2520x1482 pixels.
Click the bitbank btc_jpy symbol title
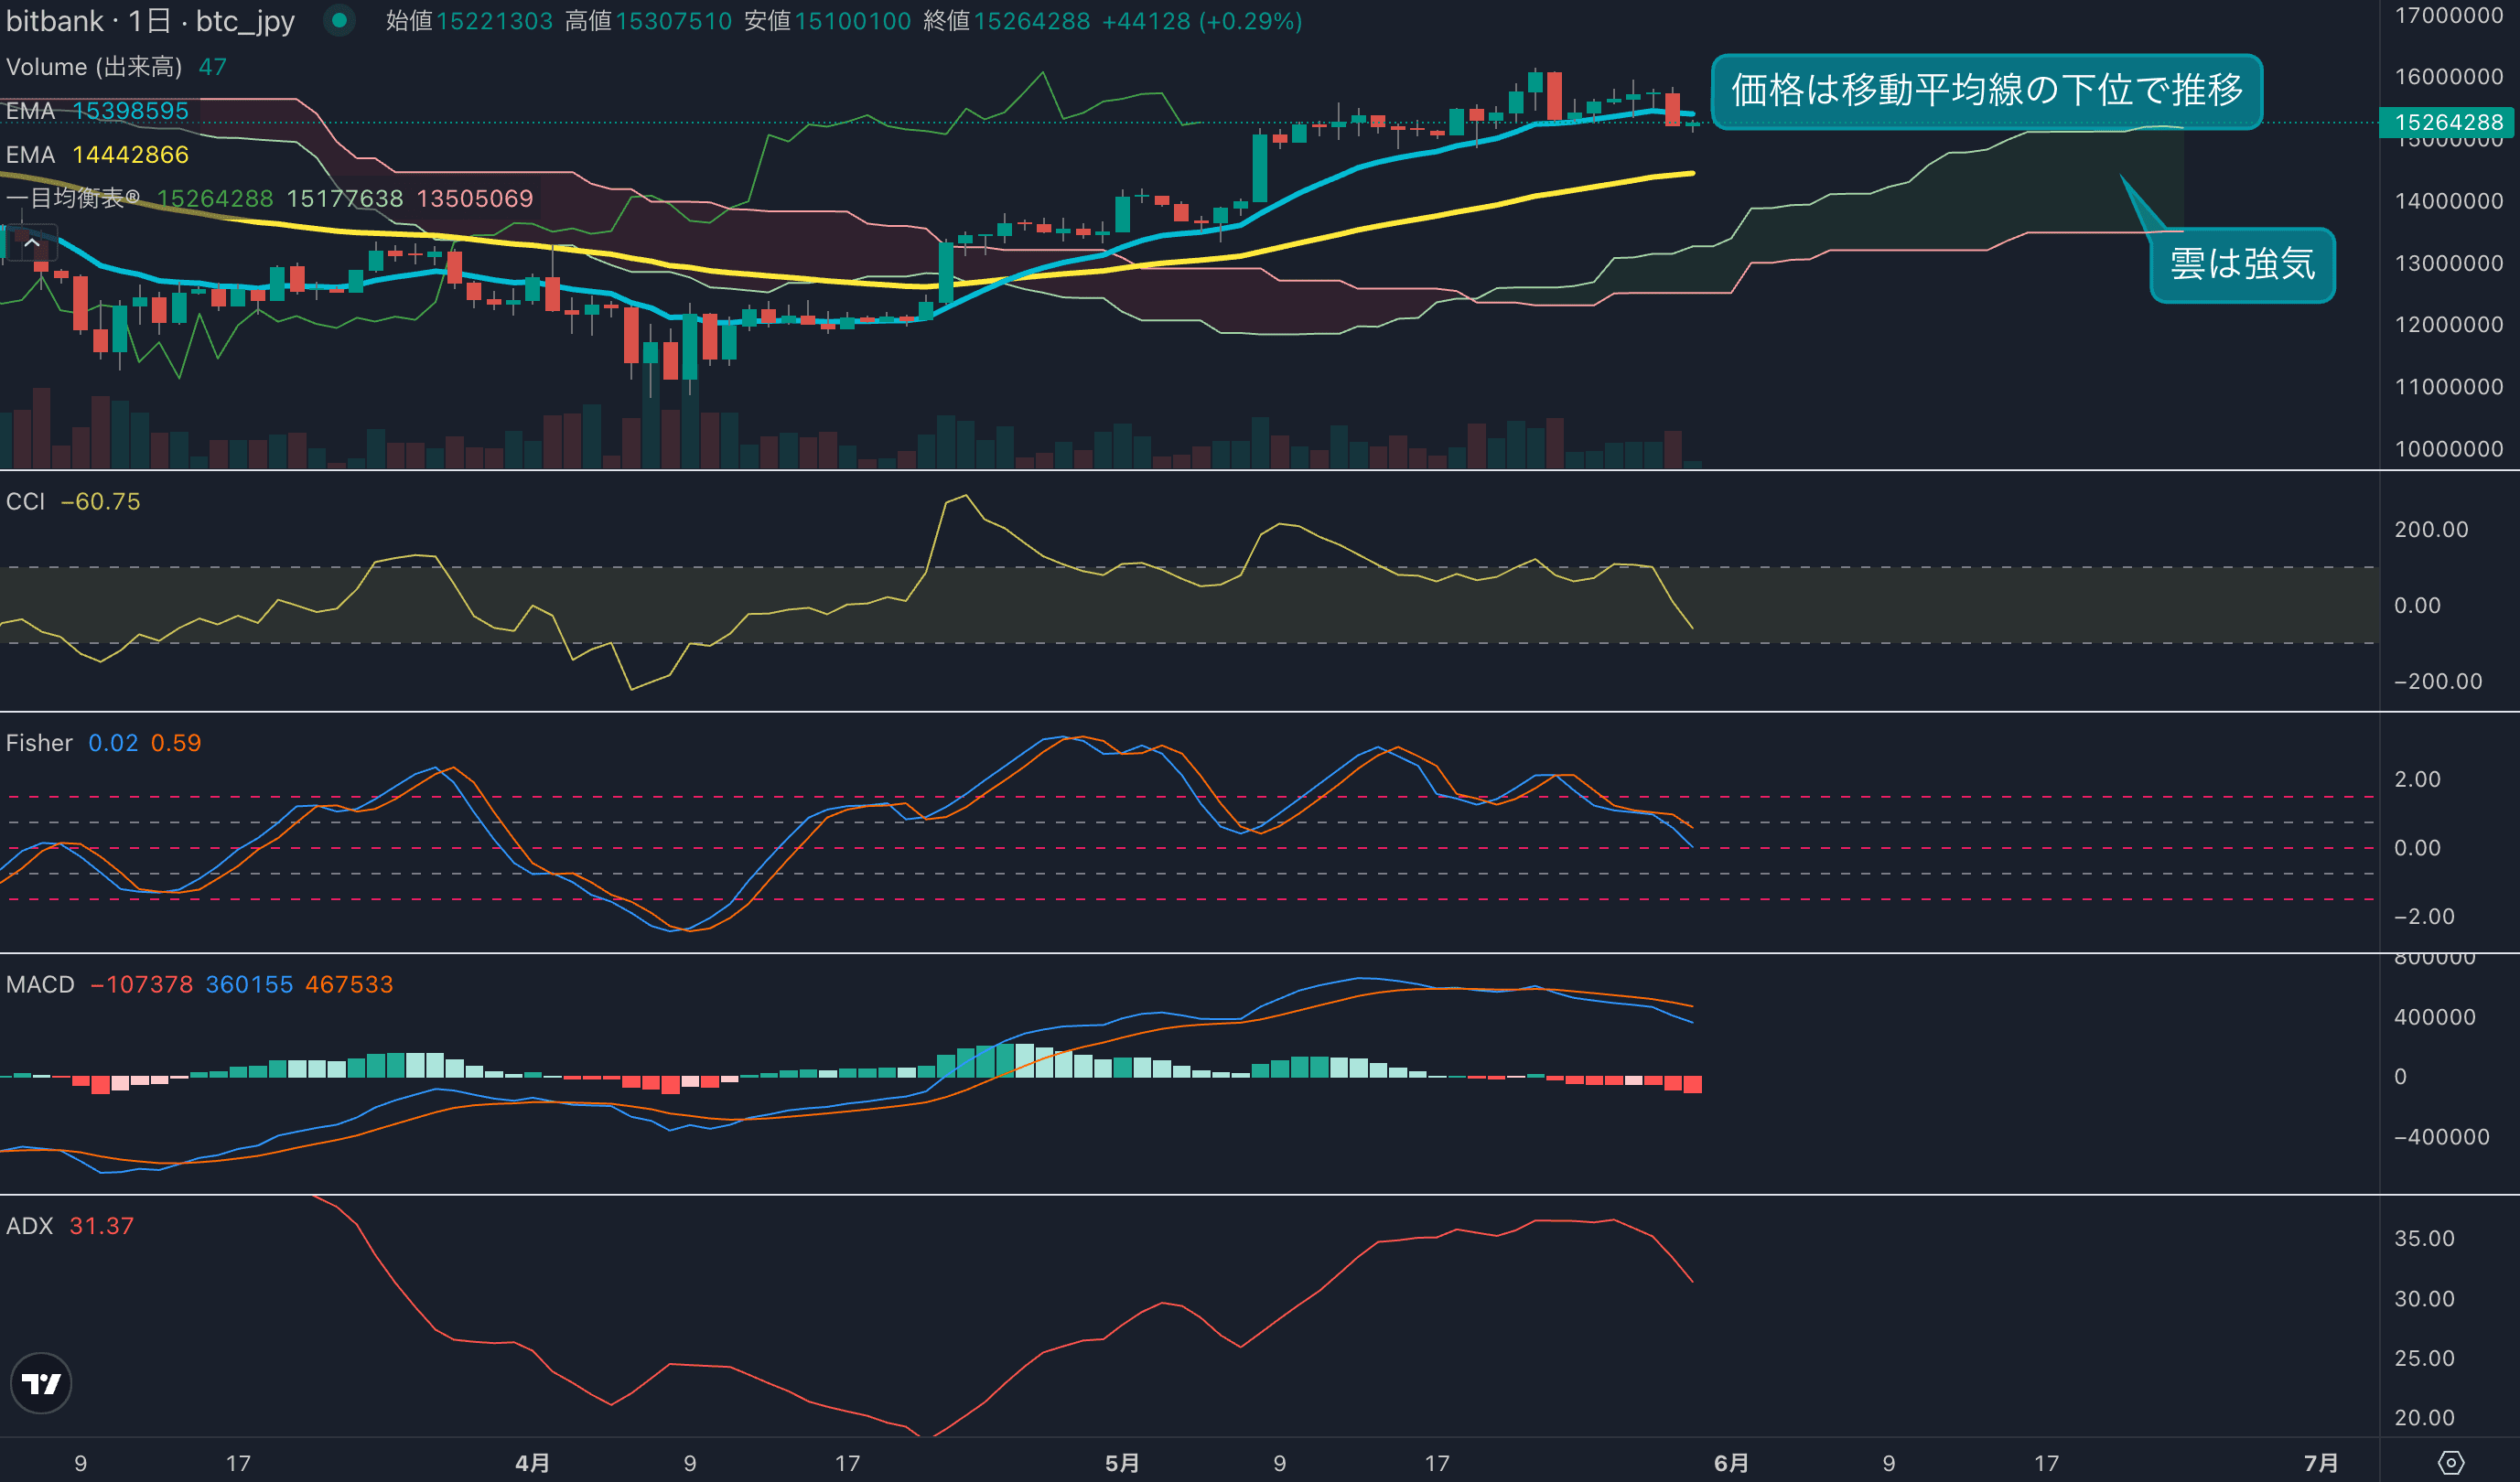150,21
